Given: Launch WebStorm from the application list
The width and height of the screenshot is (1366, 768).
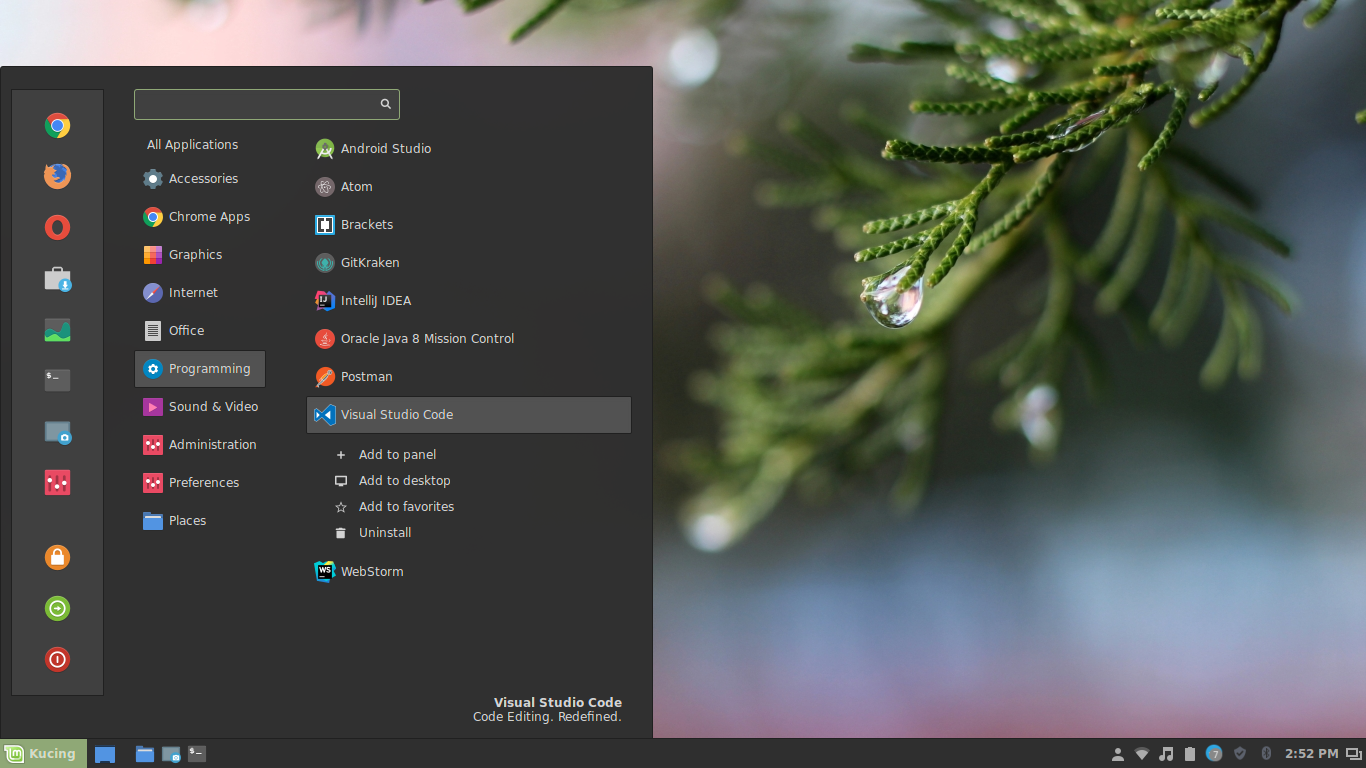Looking at the screenshot, I should click(371, 571).
